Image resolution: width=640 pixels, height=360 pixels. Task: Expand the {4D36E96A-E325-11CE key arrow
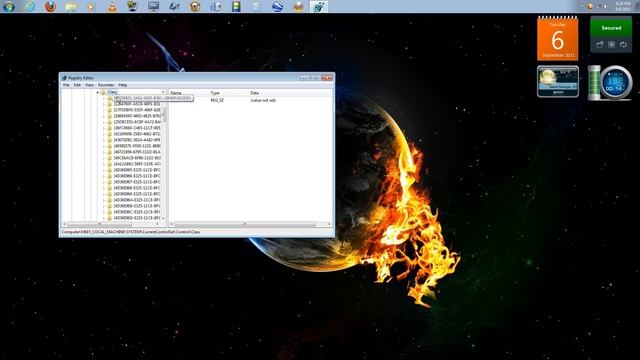pos(104,200)
